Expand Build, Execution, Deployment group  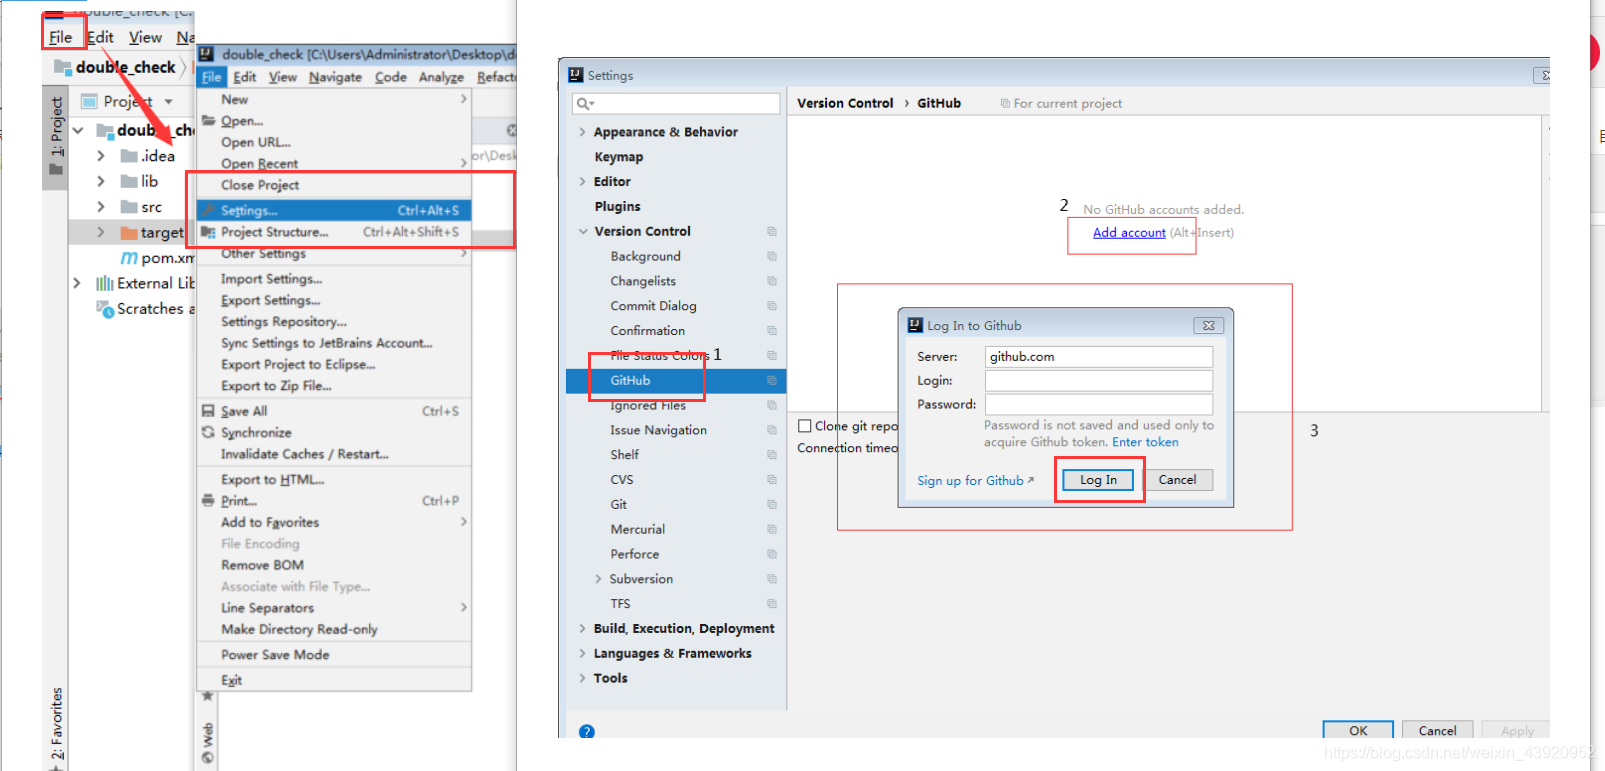582,628
